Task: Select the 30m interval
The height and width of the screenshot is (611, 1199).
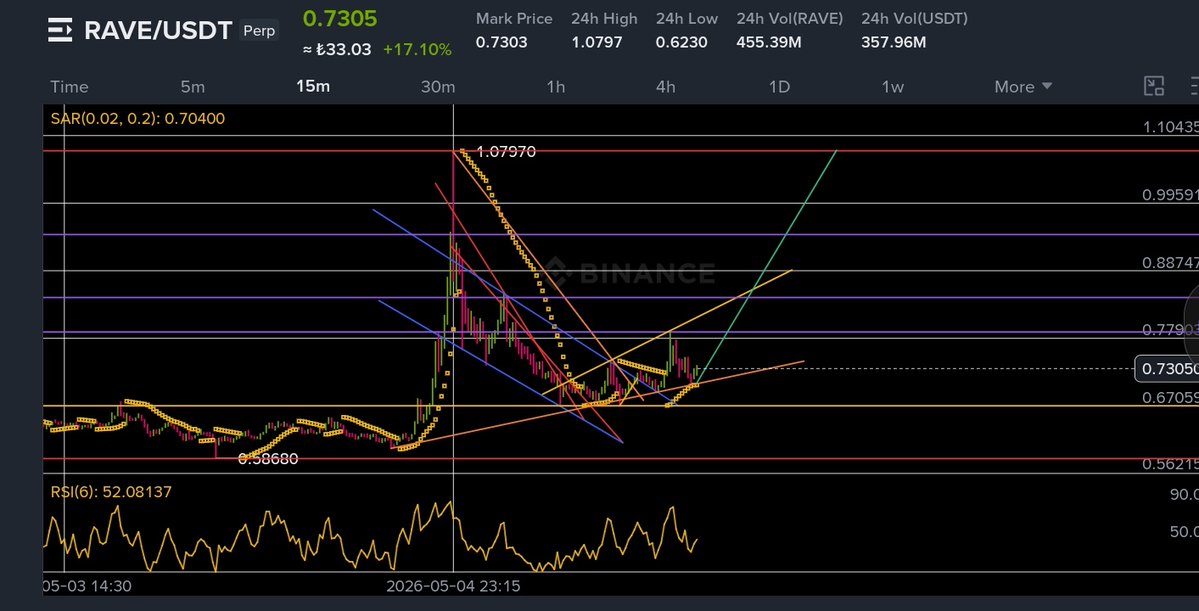Action: [x=438, y=86]
